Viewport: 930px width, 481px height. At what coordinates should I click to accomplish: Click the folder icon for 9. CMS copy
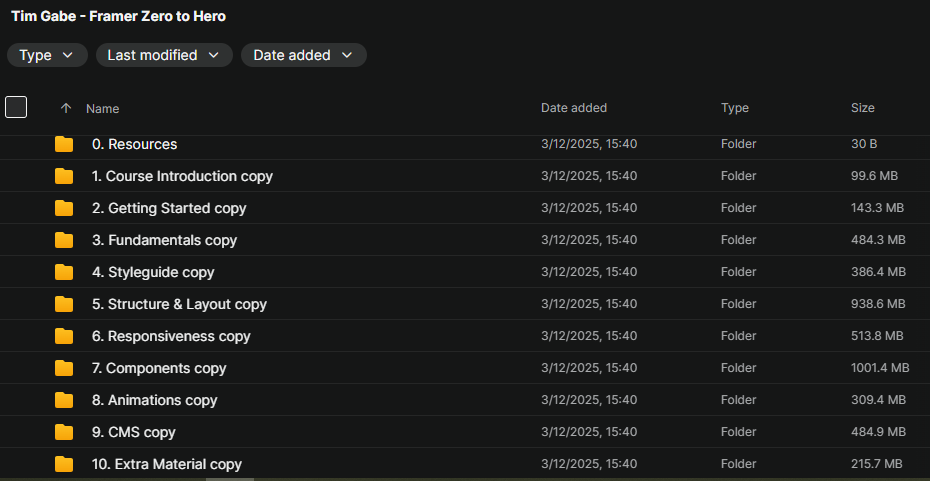[x=64, y=432]
